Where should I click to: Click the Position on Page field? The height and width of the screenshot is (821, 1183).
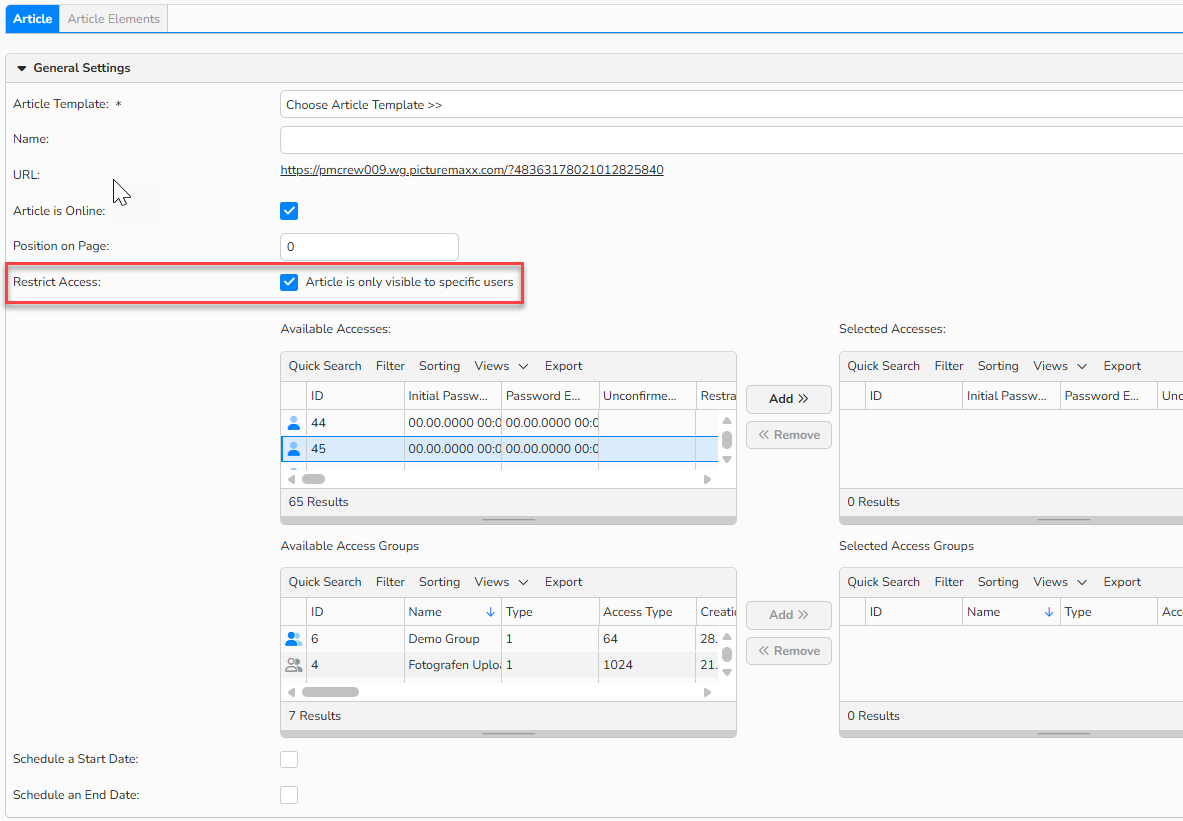click(x=369, y=247)
